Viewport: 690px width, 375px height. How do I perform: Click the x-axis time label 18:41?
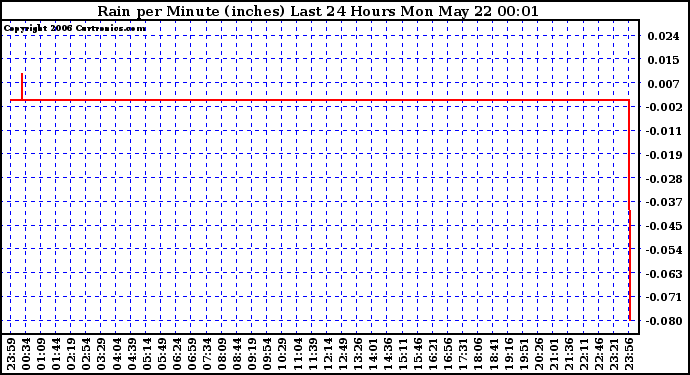click(493, 355)
